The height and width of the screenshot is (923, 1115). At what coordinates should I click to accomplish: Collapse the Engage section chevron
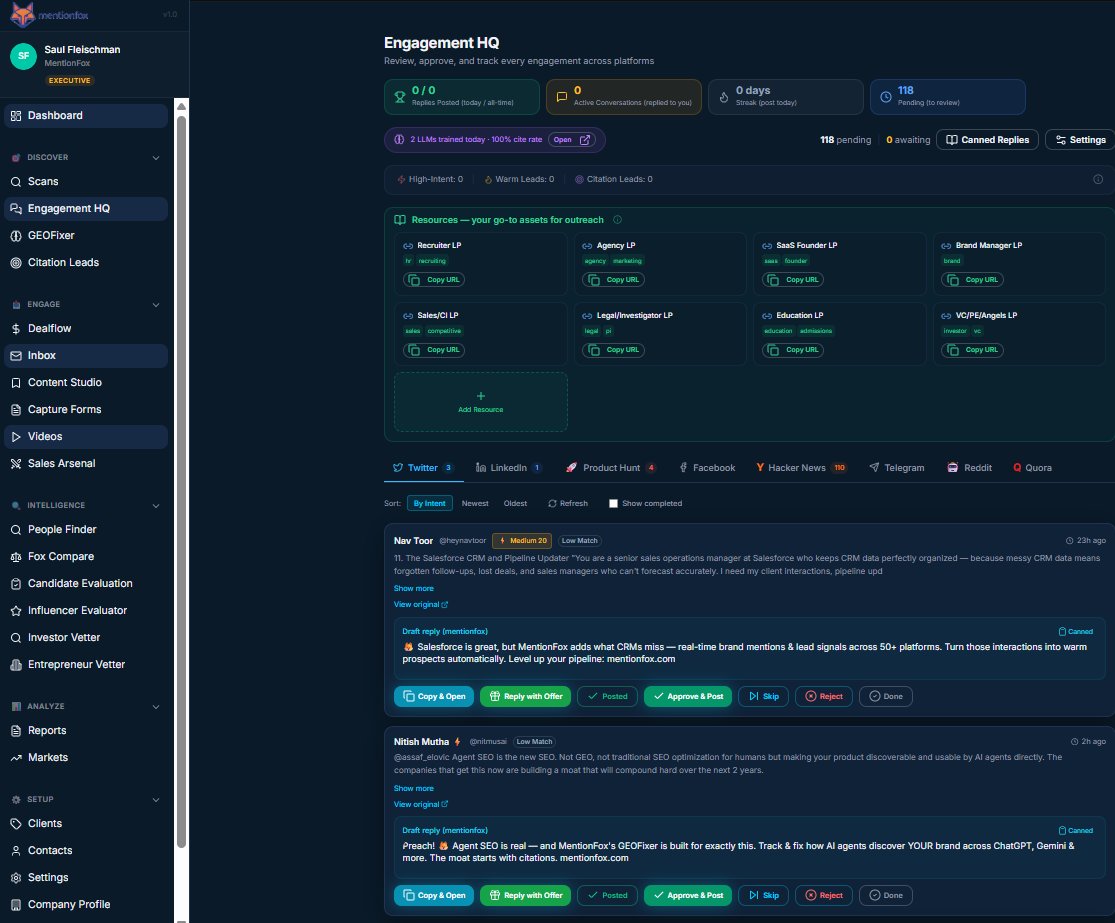pos(156,305)
